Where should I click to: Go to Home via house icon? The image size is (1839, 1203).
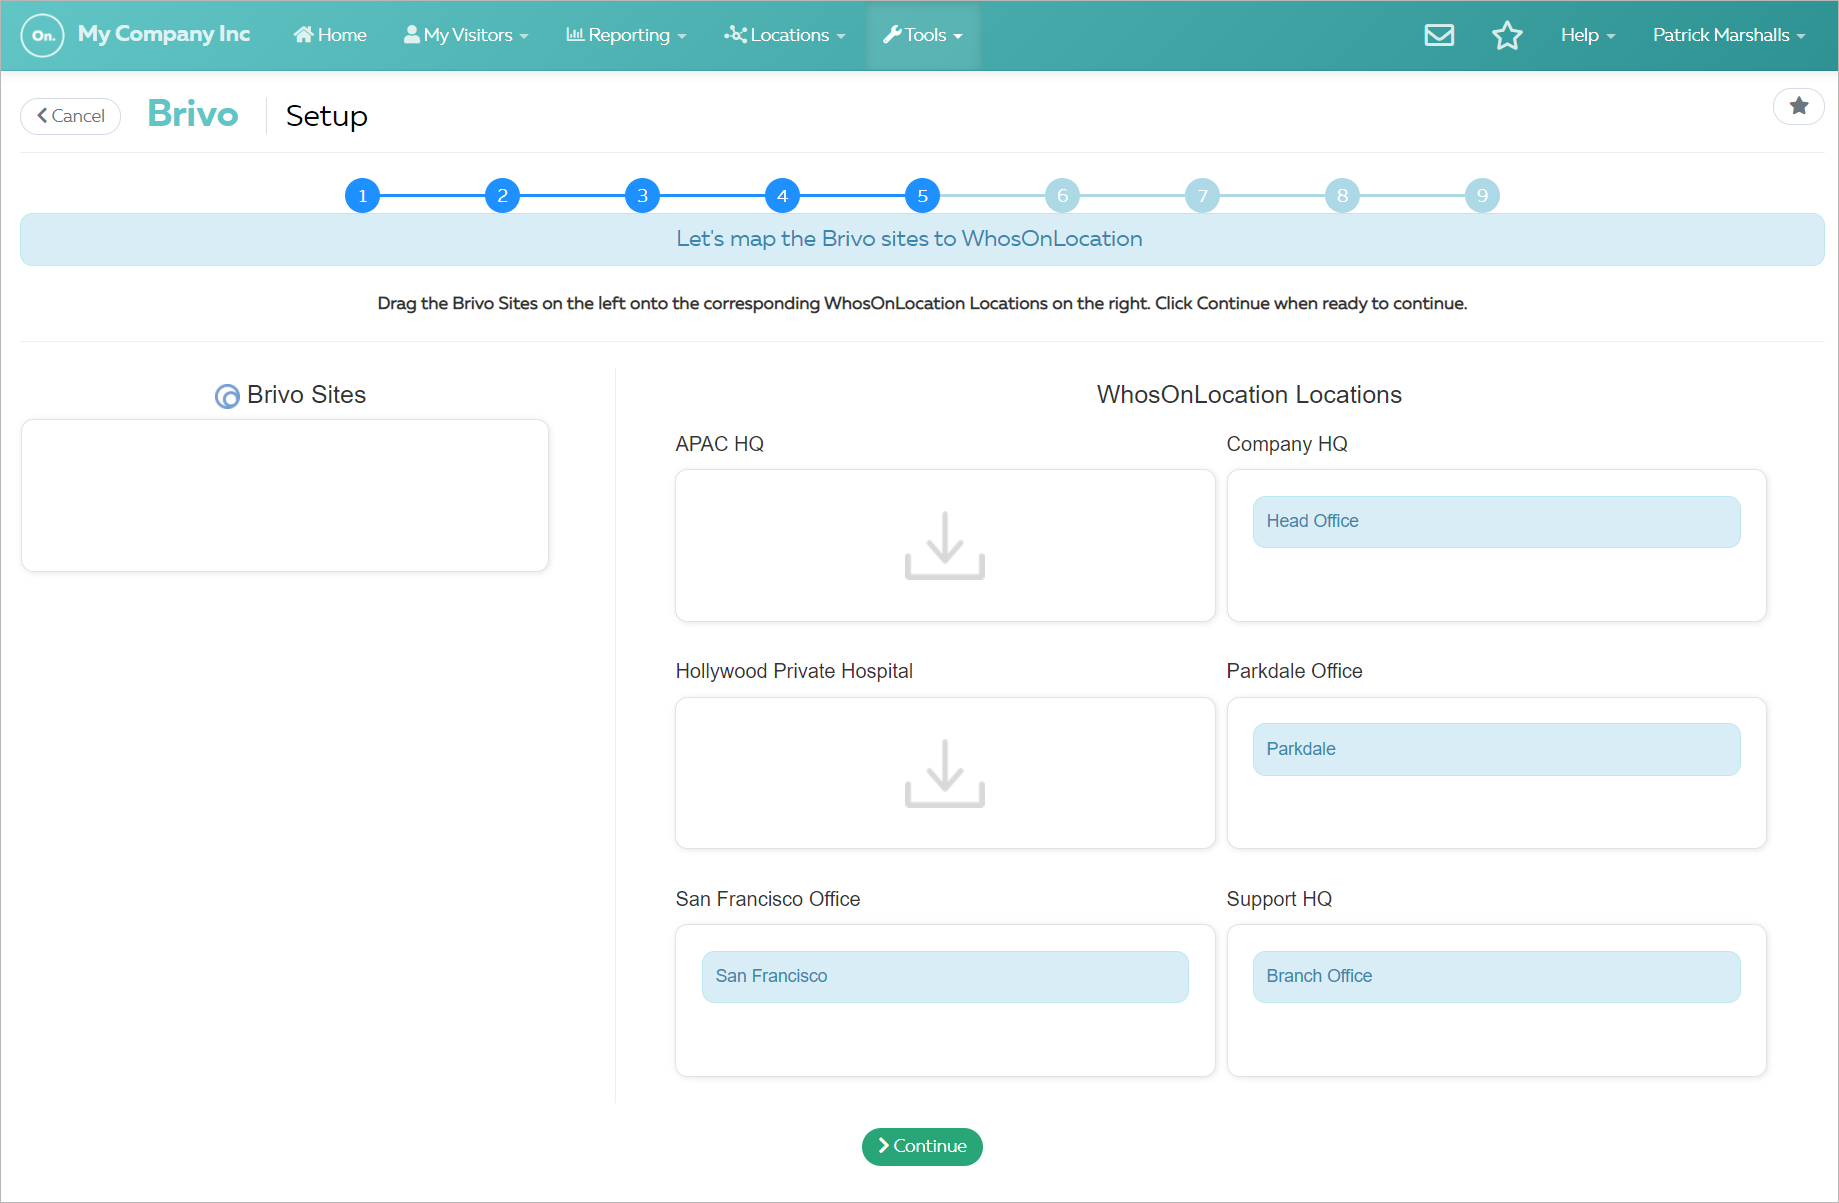click(303, 35)
